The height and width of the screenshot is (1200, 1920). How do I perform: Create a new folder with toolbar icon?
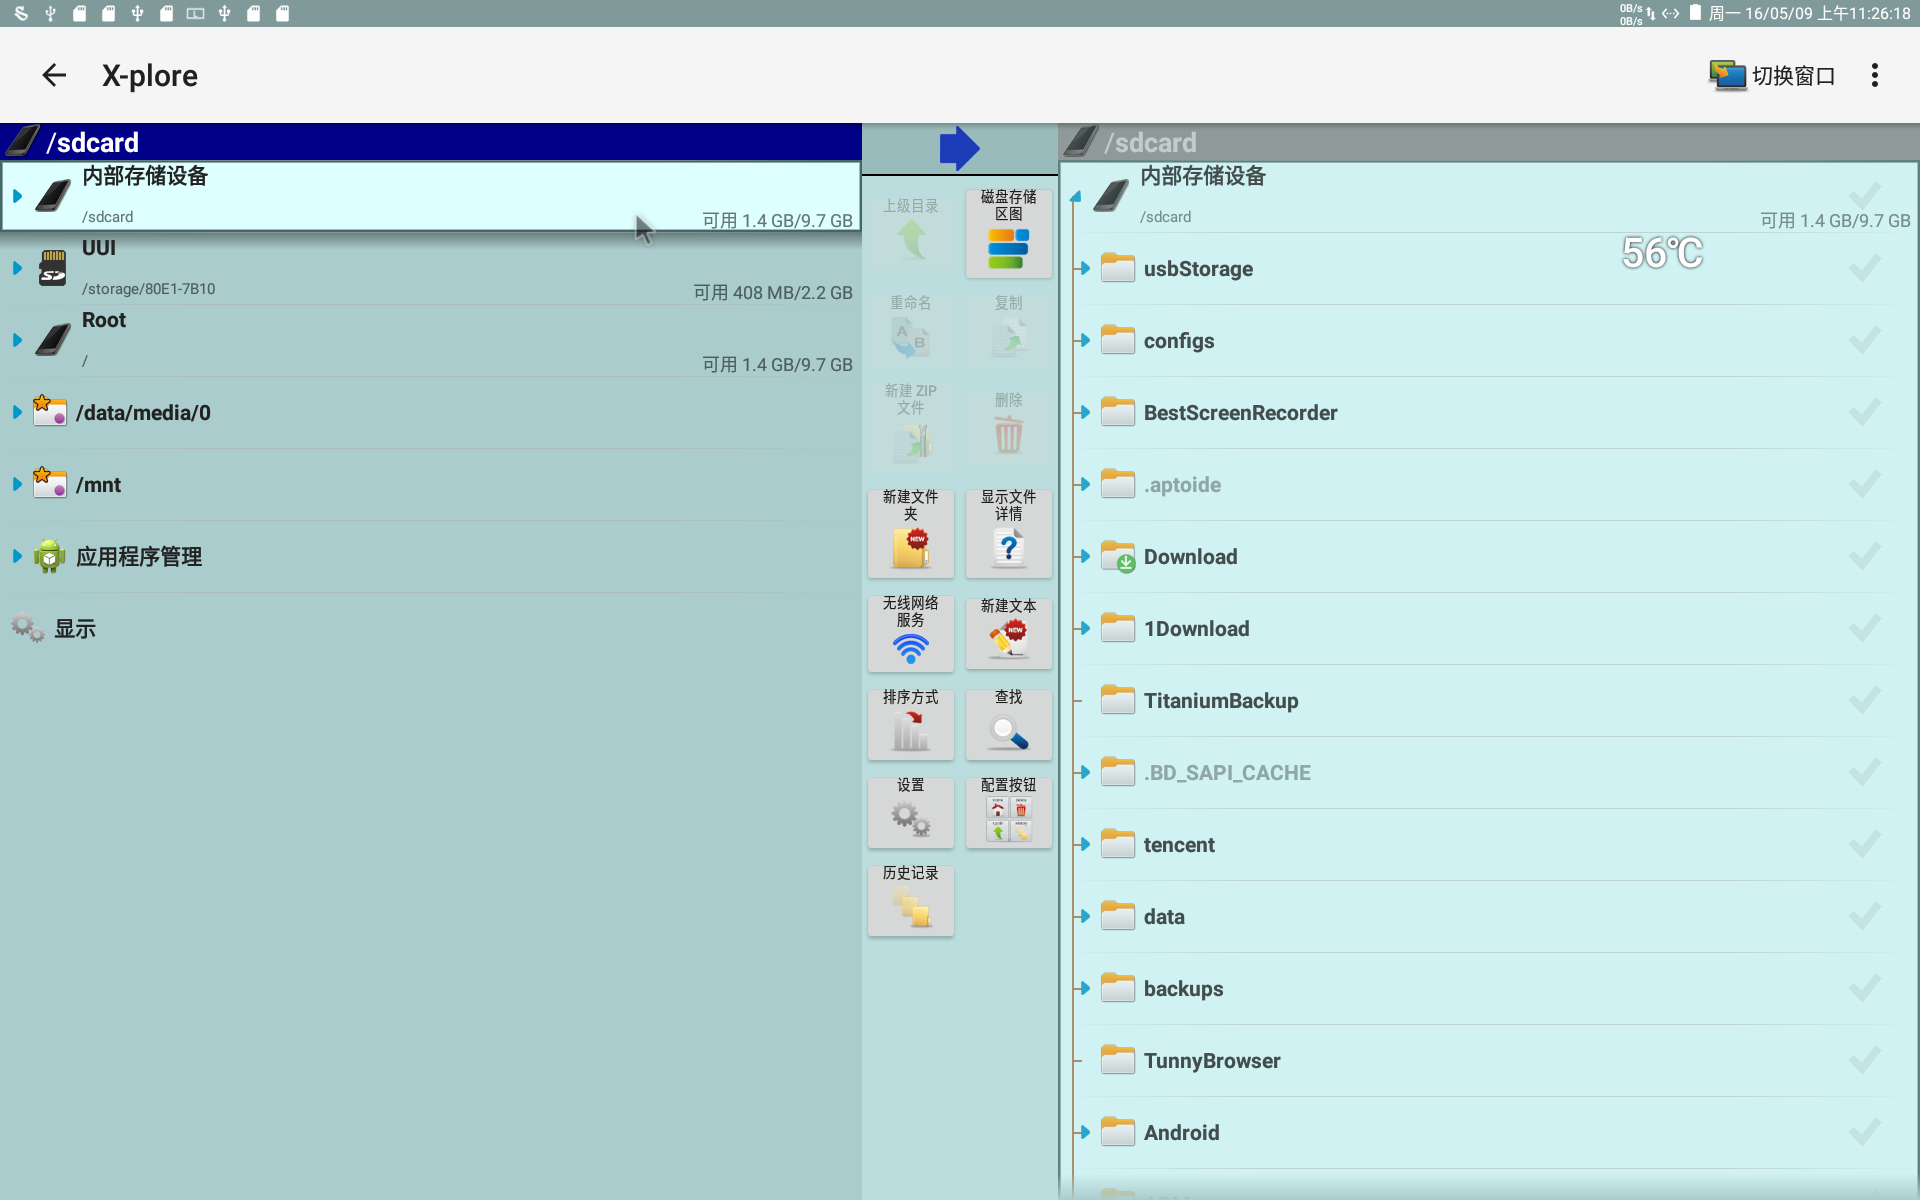pyautogui.click(x=910, y=532)
